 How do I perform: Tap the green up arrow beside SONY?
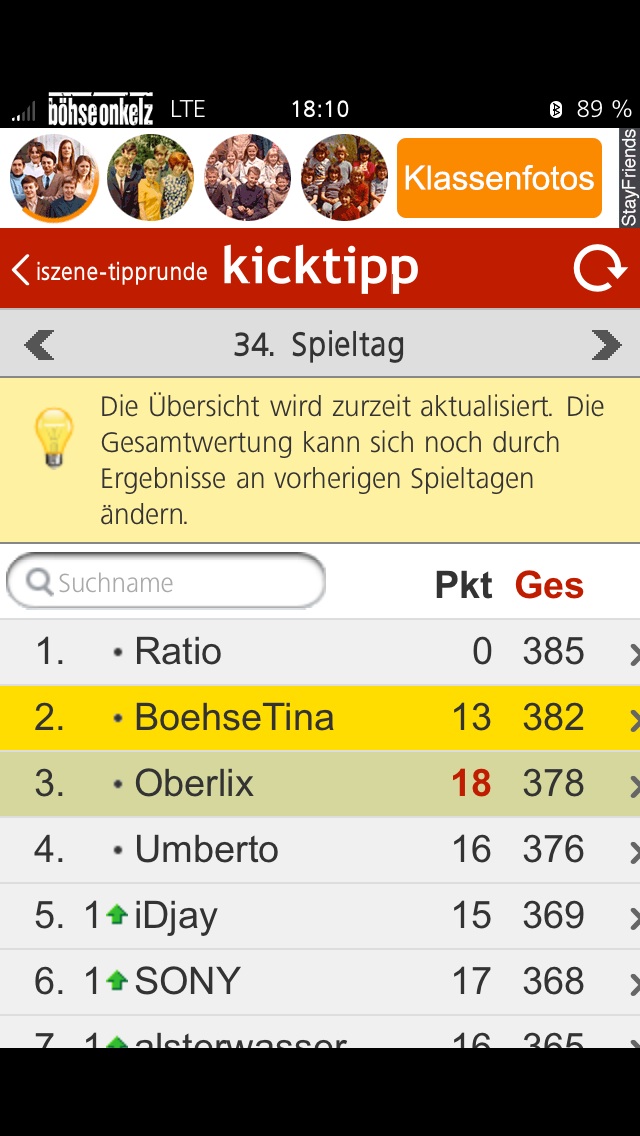point(117,981)
